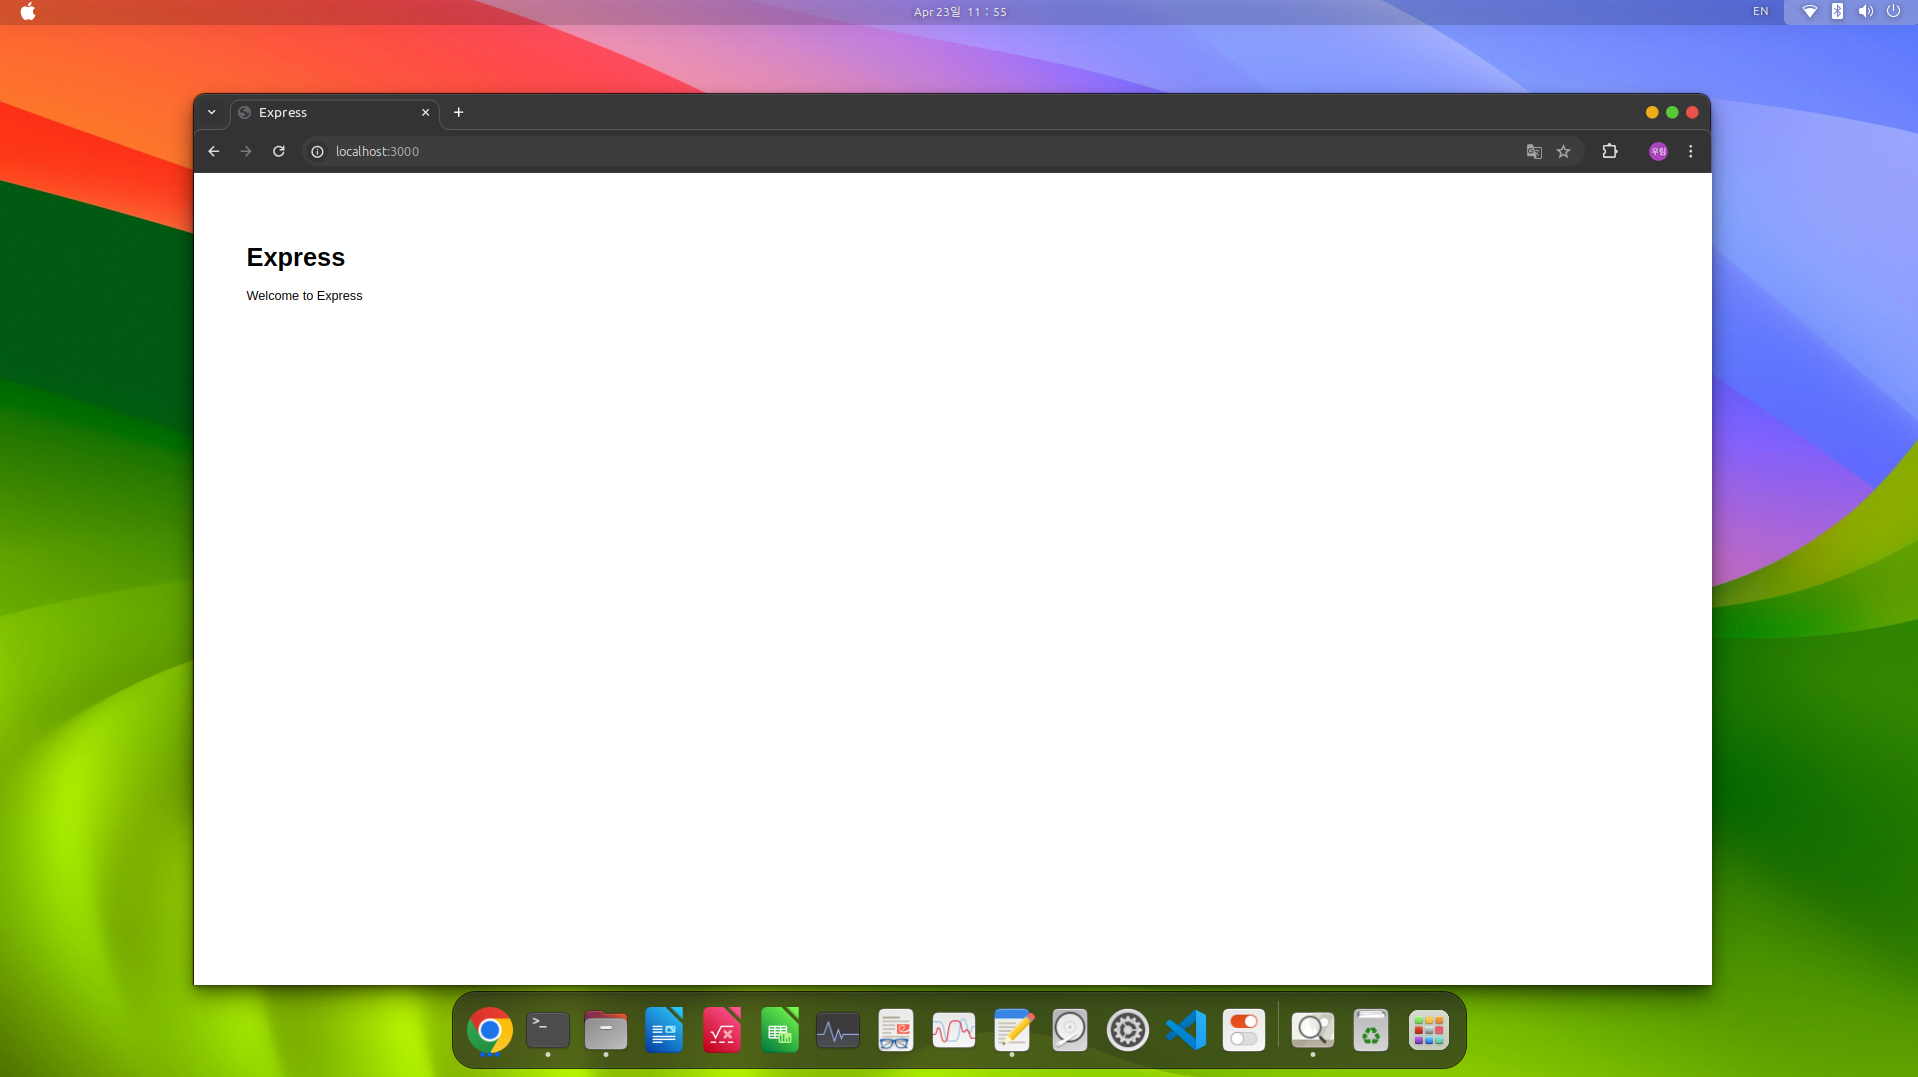1918x1077 pixels.
Task: Open the Extensions puzzle icon
Action: (x=1610, y=151)
